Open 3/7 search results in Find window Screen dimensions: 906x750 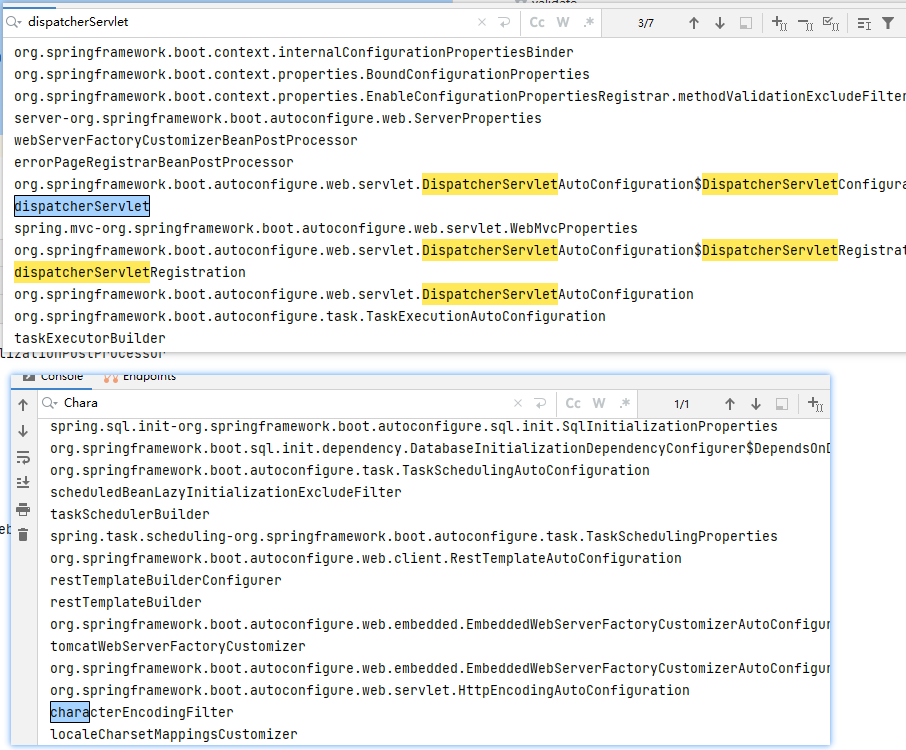[746, 23]
